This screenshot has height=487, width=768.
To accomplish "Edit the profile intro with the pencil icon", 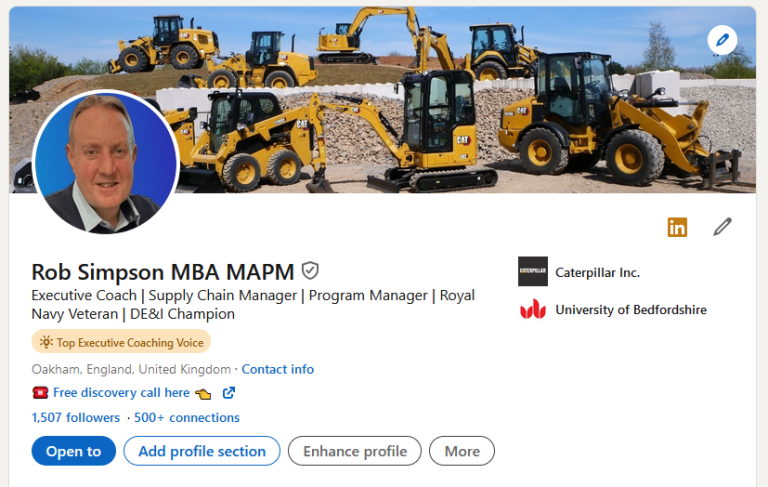I will 722,227.
